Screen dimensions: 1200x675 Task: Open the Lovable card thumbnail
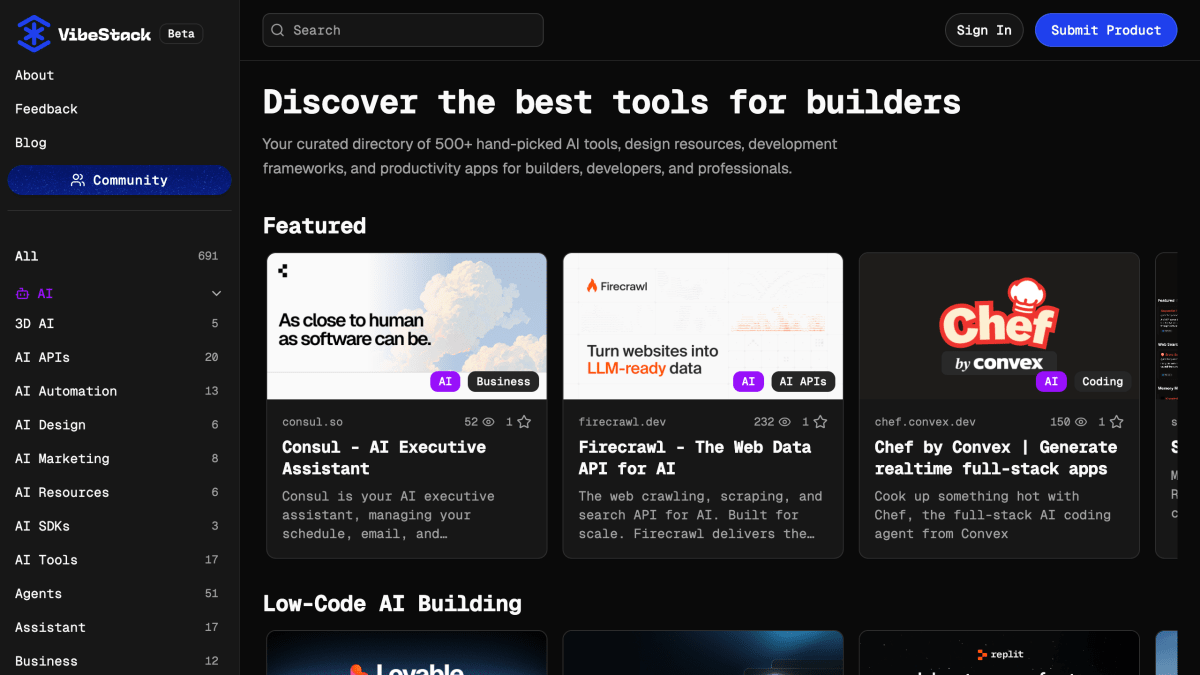pyautogui.click(x=407, y=653)
